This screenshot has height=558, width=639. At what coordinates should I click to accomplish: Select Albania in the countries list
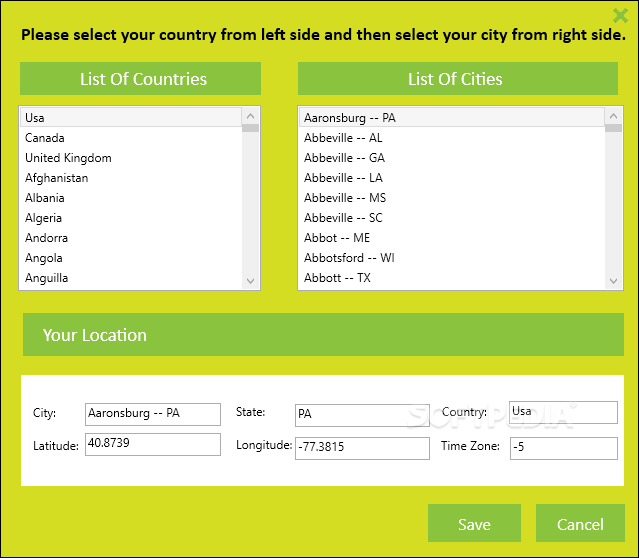[131, 198]
